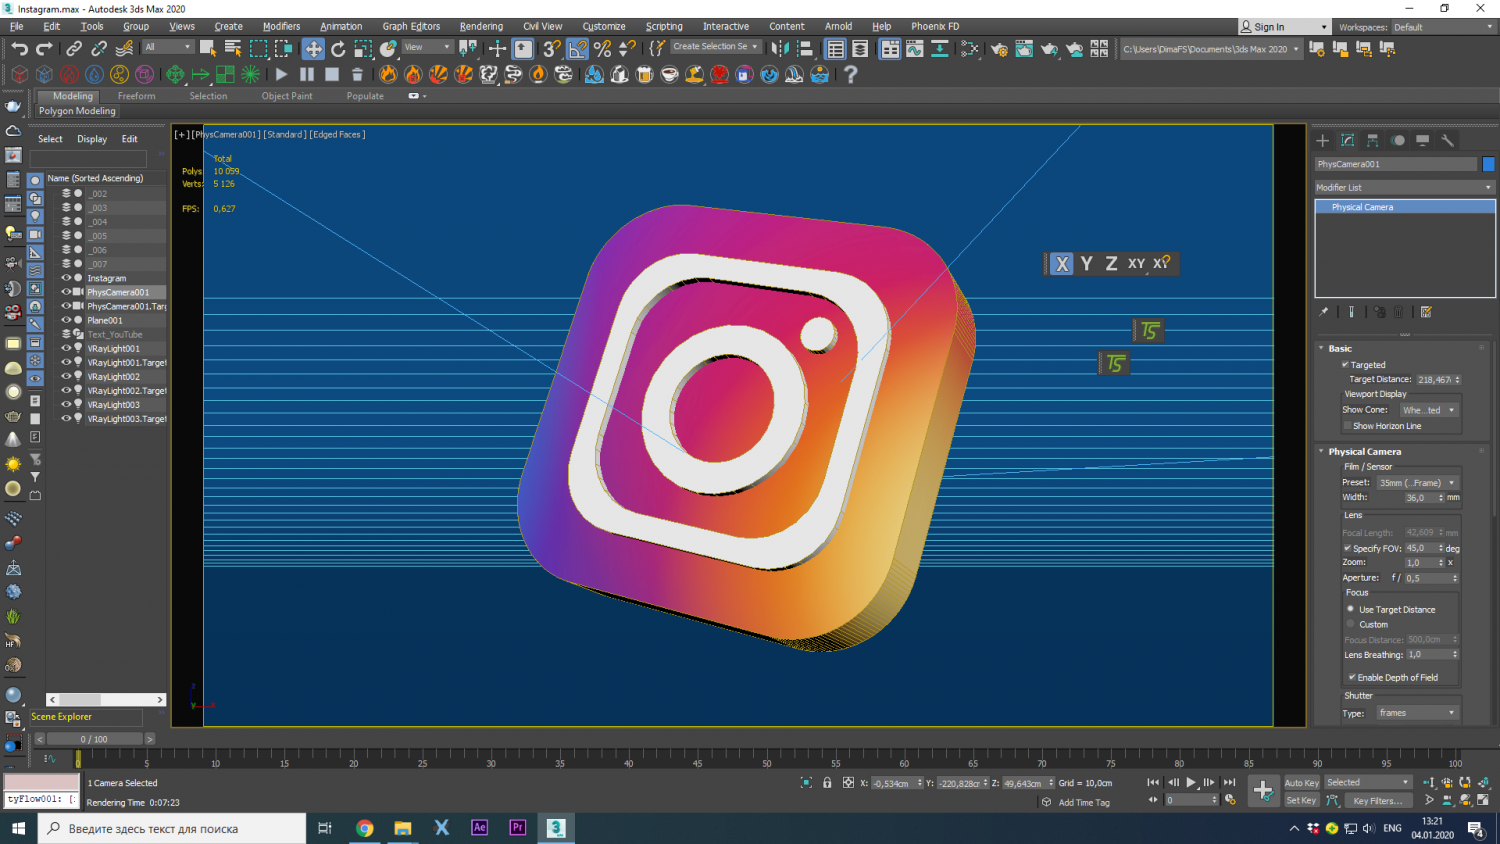The height and width of the screenshot is (844, 1500).
Task: Toggle visibility eye of PhysCamera001
Action: (67, 292)
